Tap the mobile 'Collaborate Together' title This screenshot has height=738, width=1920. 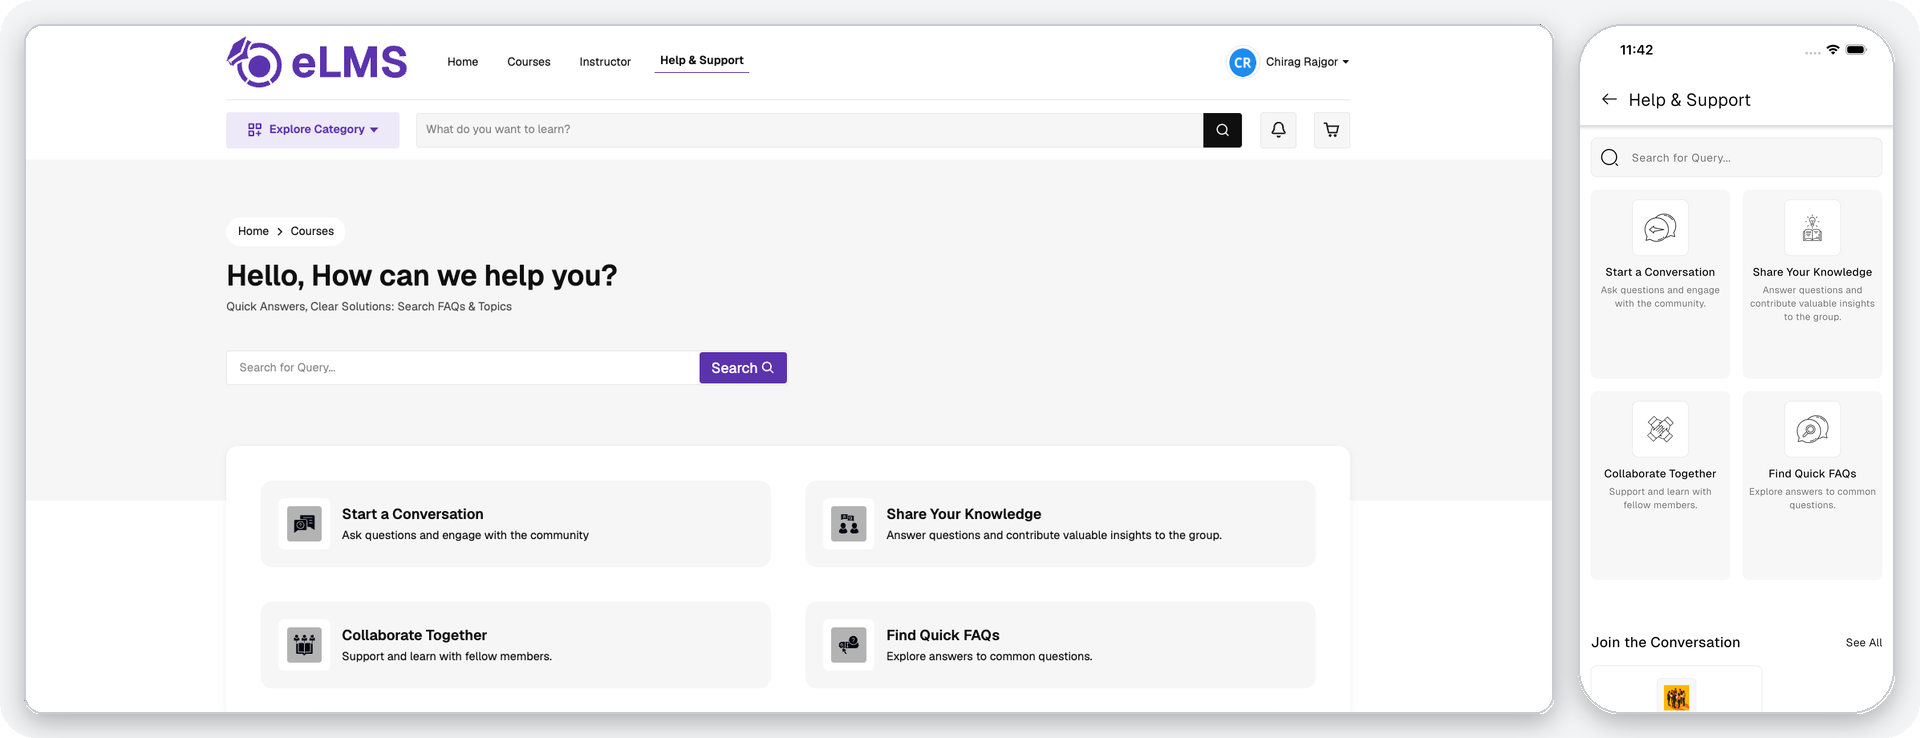pos(1660,474)
